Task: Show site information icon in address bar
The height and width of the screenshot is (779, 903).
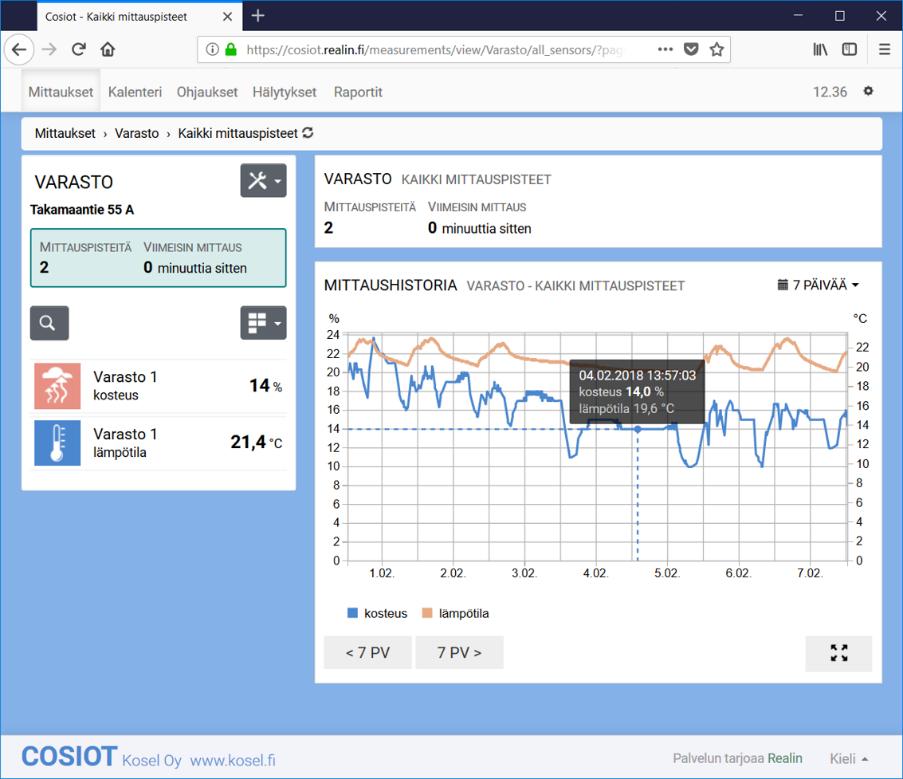Action: click(212, 50)
